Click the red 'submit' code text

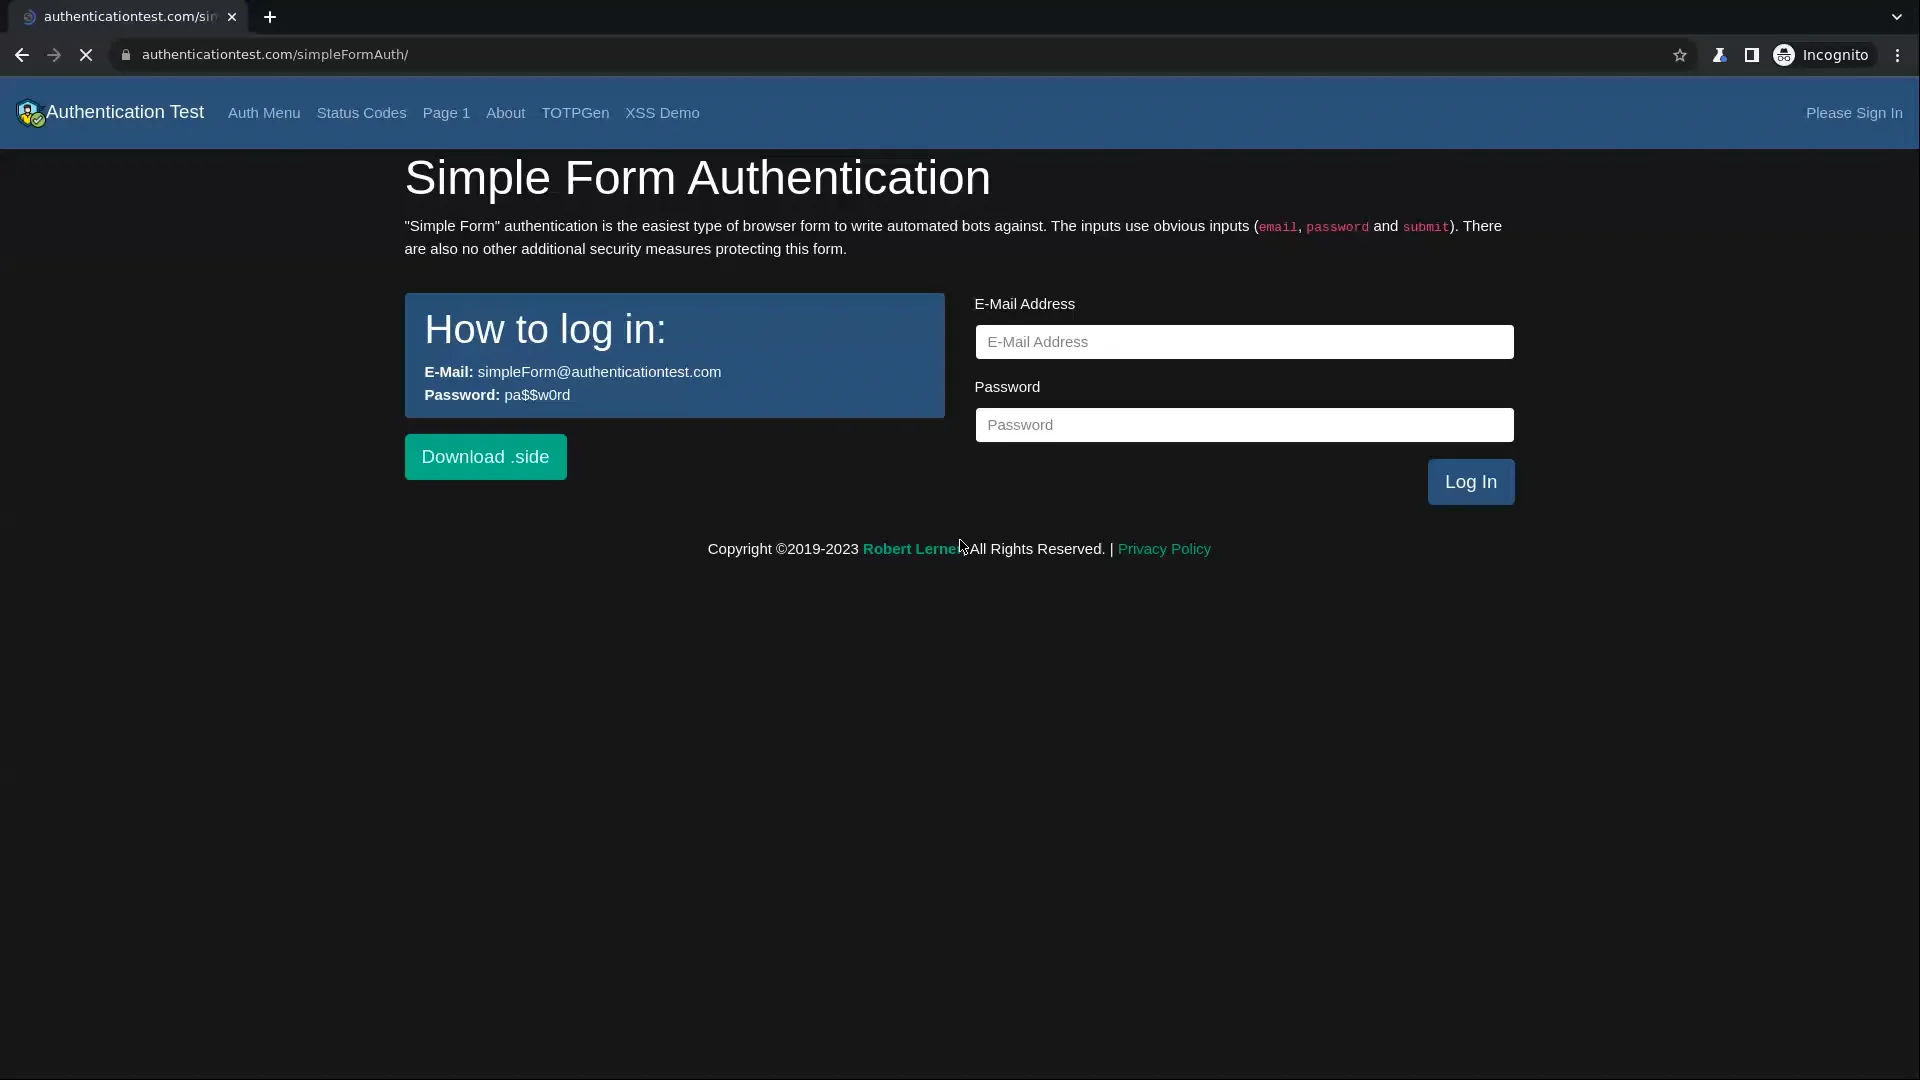[1425, 227]
